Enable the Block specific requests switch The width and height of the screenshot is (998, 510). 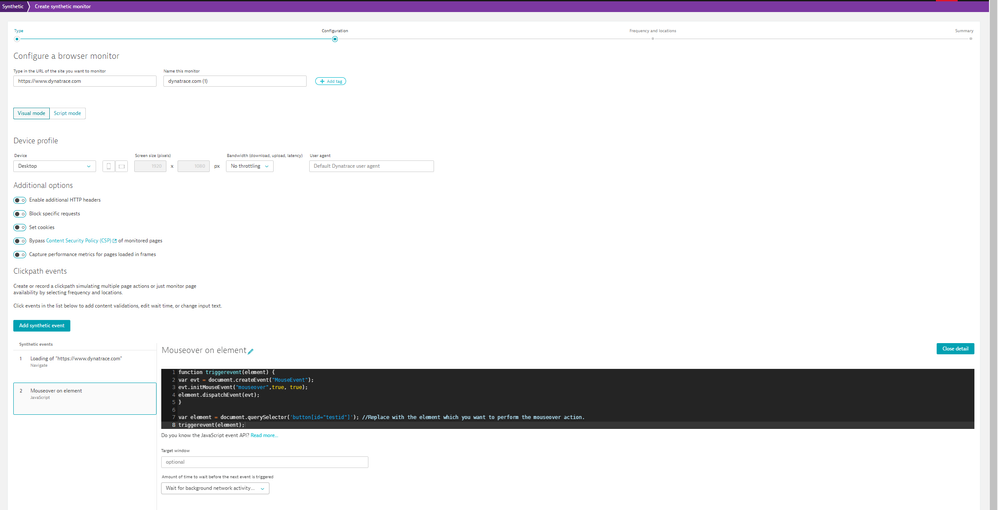tap(19, 214)
